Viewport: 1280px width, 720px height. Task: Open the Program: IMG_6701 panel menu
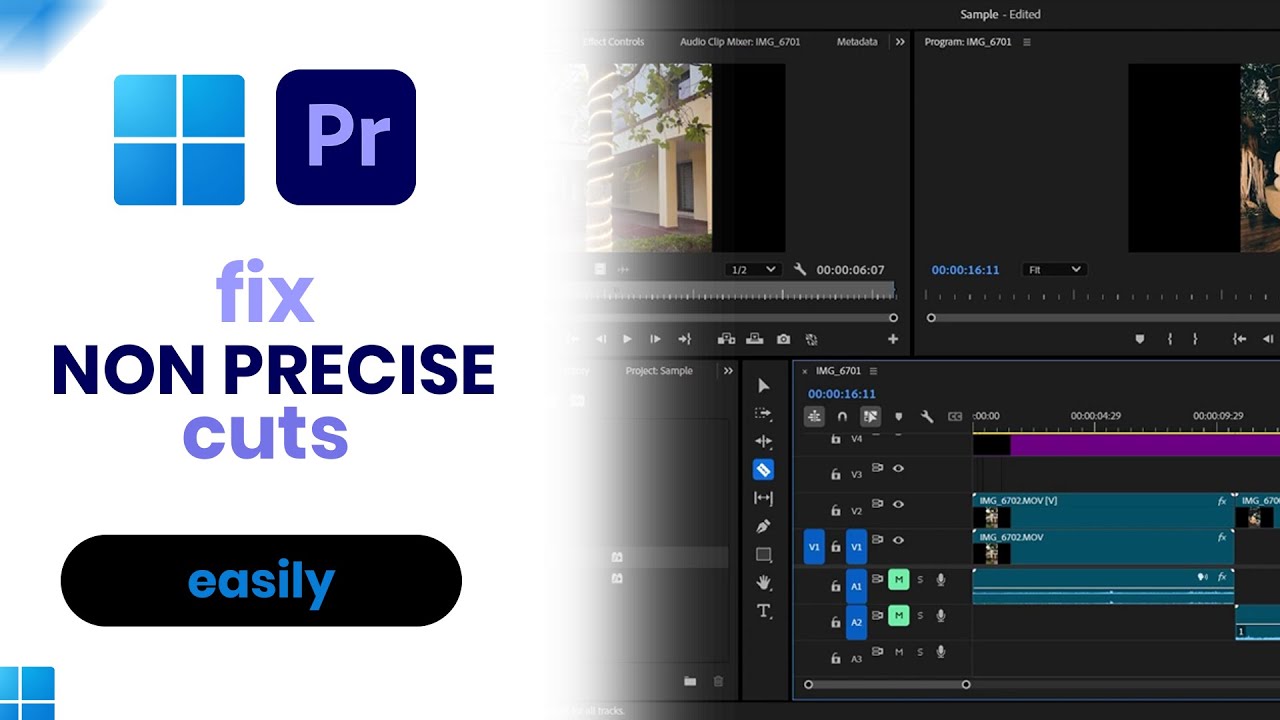pos(1027,42)
